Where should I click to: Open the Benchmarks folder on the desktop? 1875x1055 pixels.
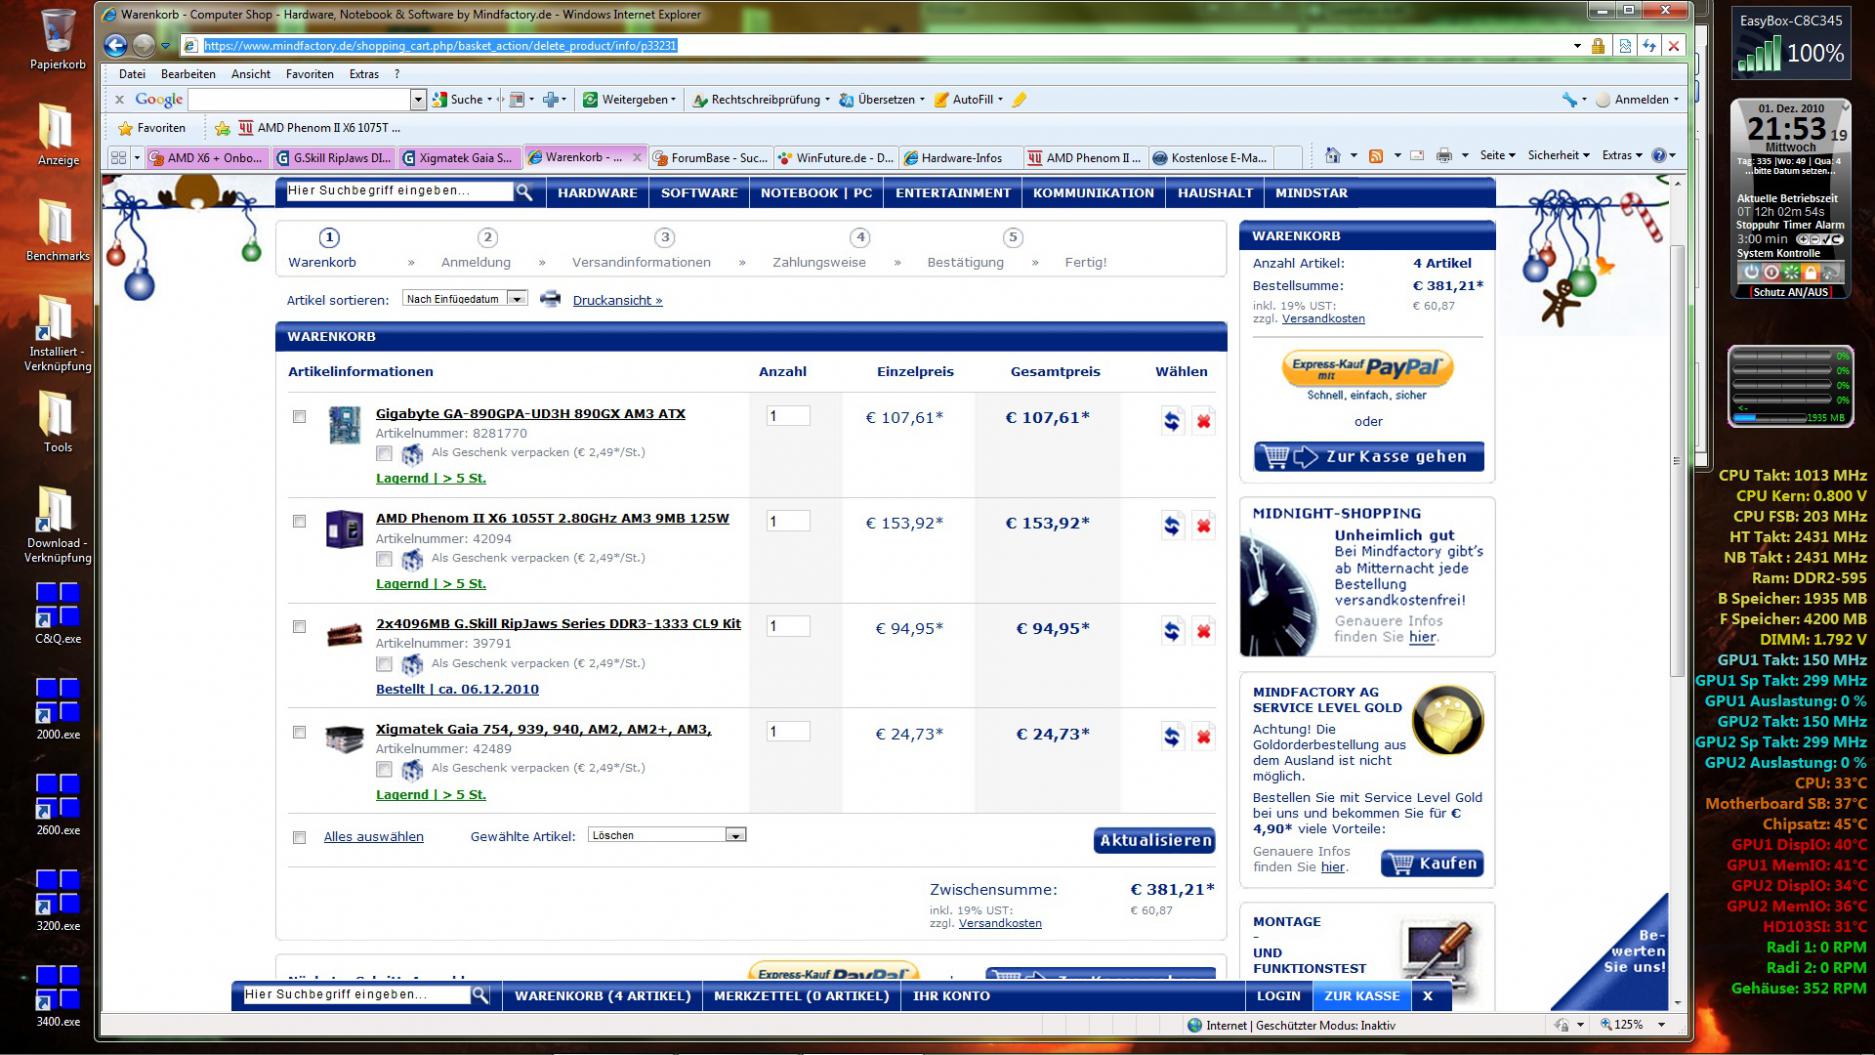click(x=57, y=230)
